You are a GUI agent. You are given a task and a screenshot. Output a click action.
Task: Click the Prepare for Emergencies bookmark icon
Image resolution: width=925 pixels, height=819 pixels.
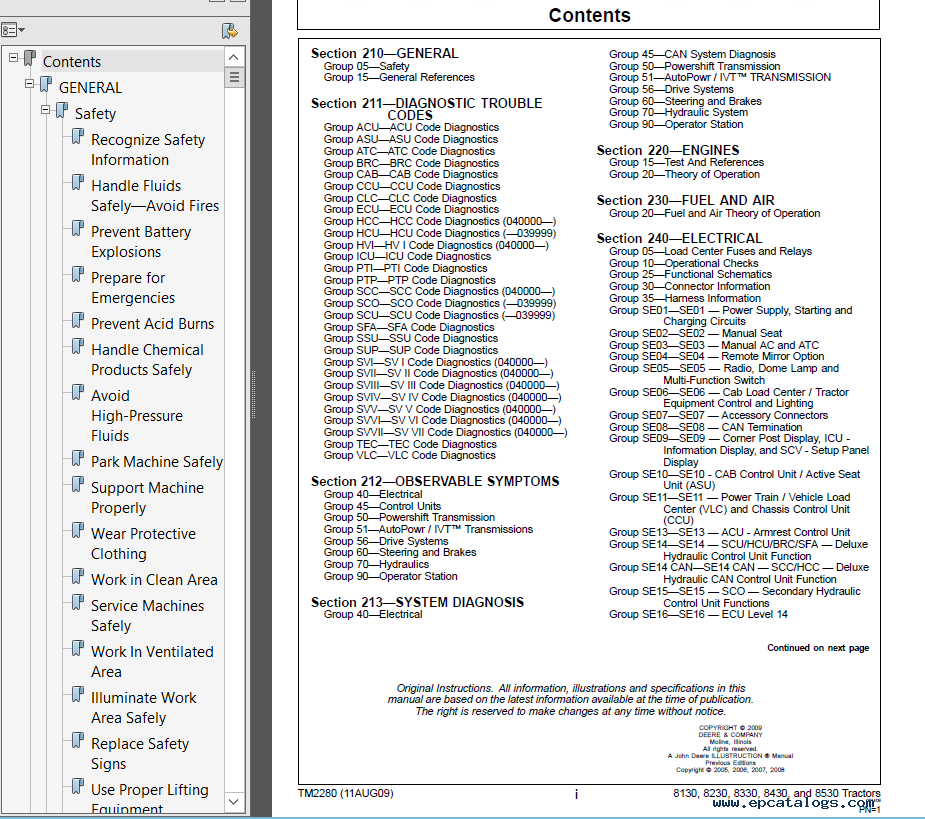pos(78,274)
